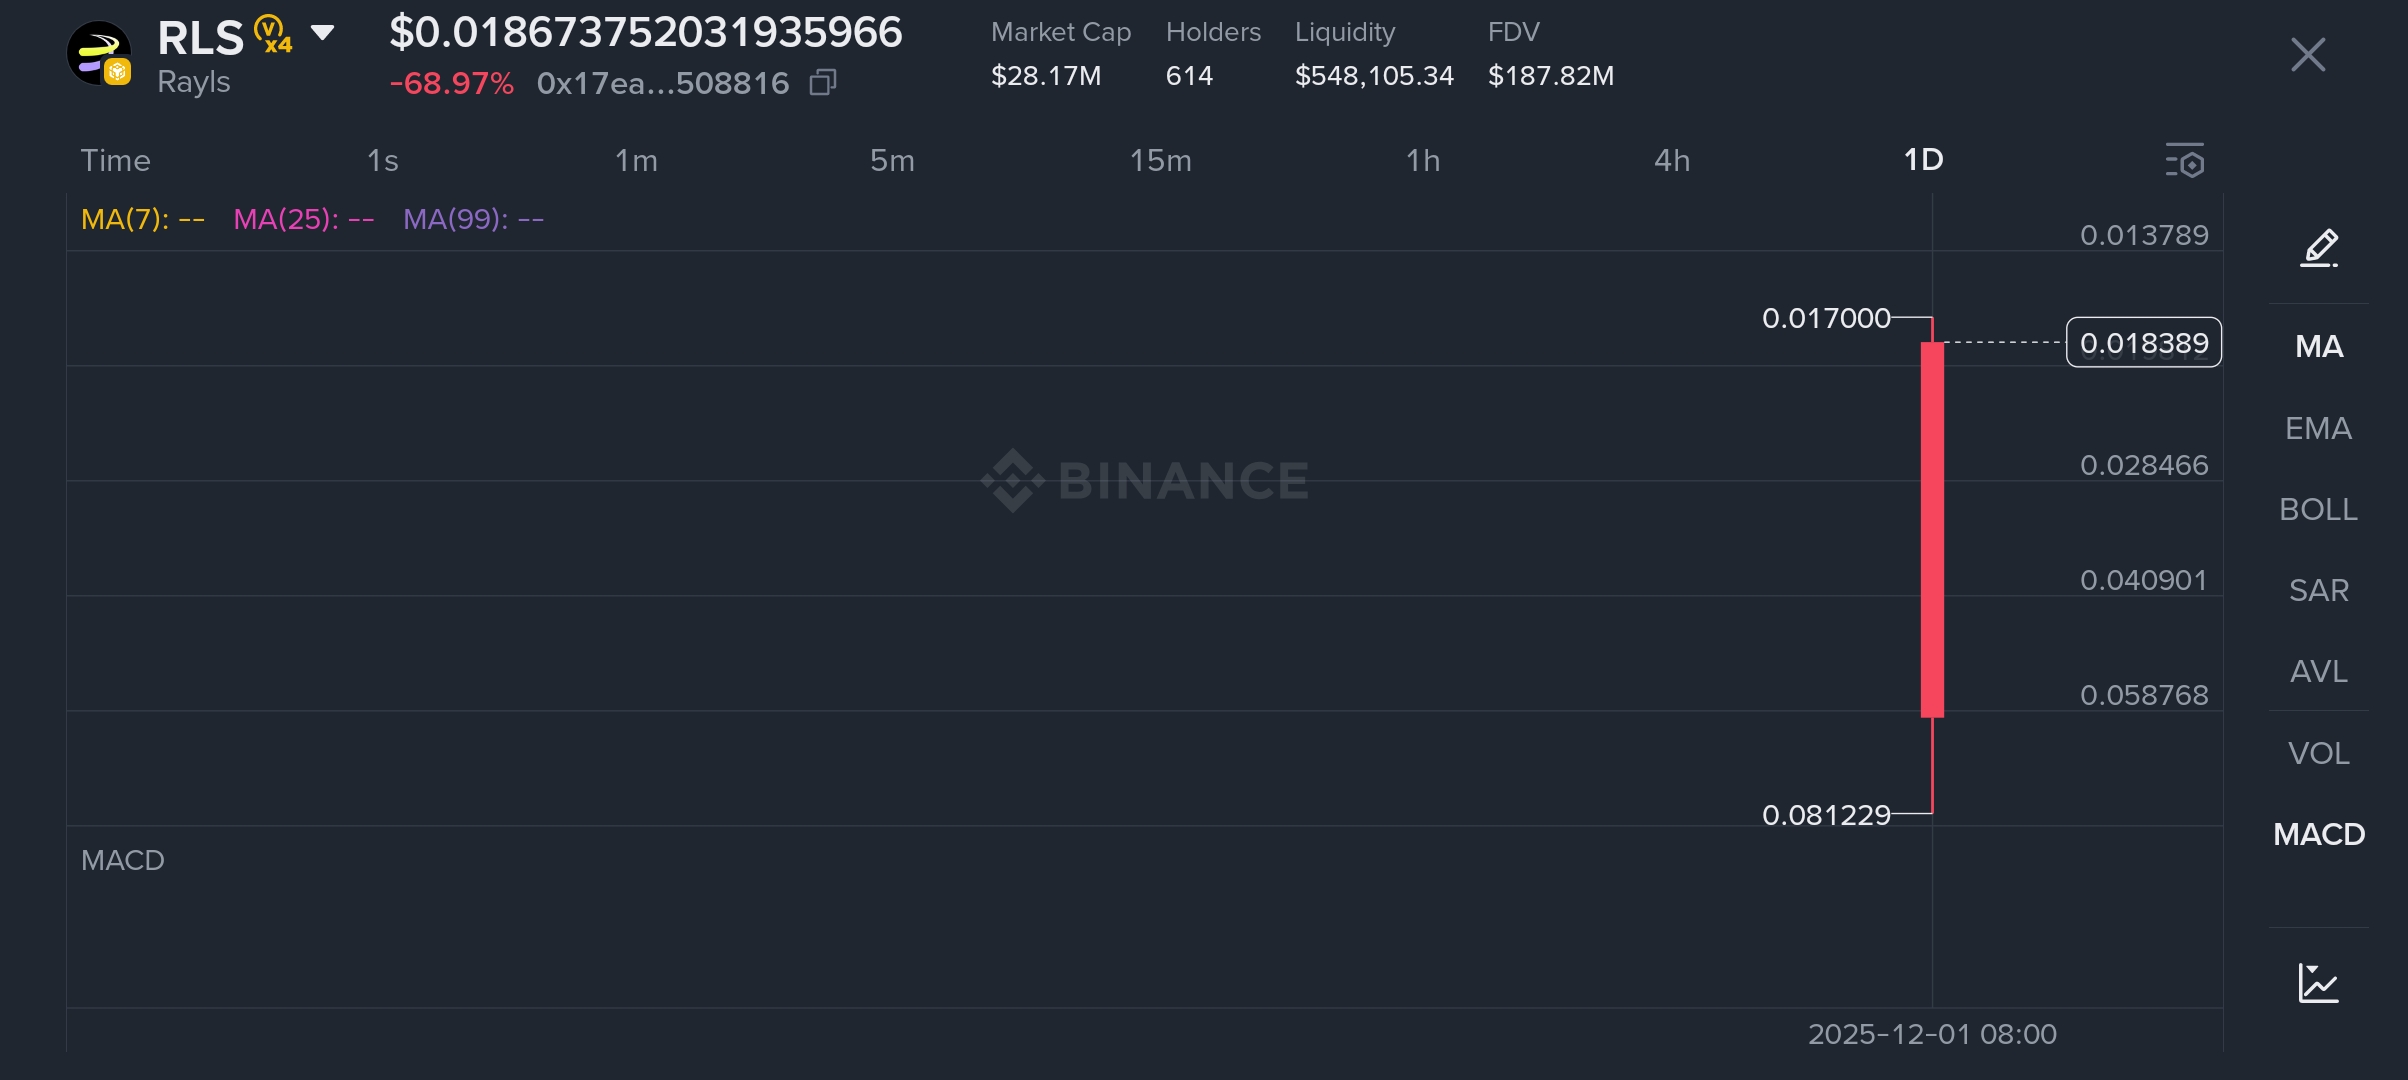Turn on the VOL indicator

[2318, 753]
